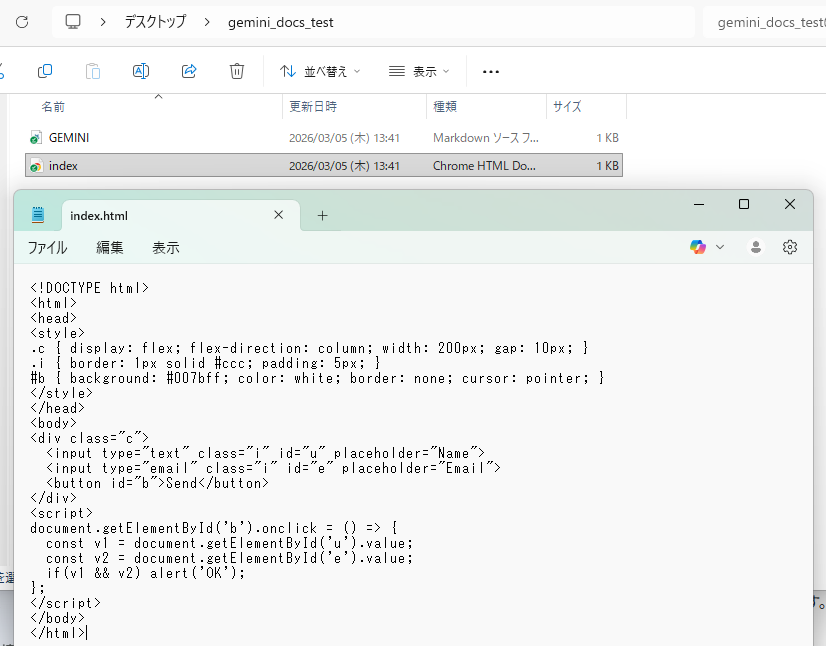The image size is (826, 646).
Task: Click the <!DOCTYPE html> line in Notepad
Action: 90,288
